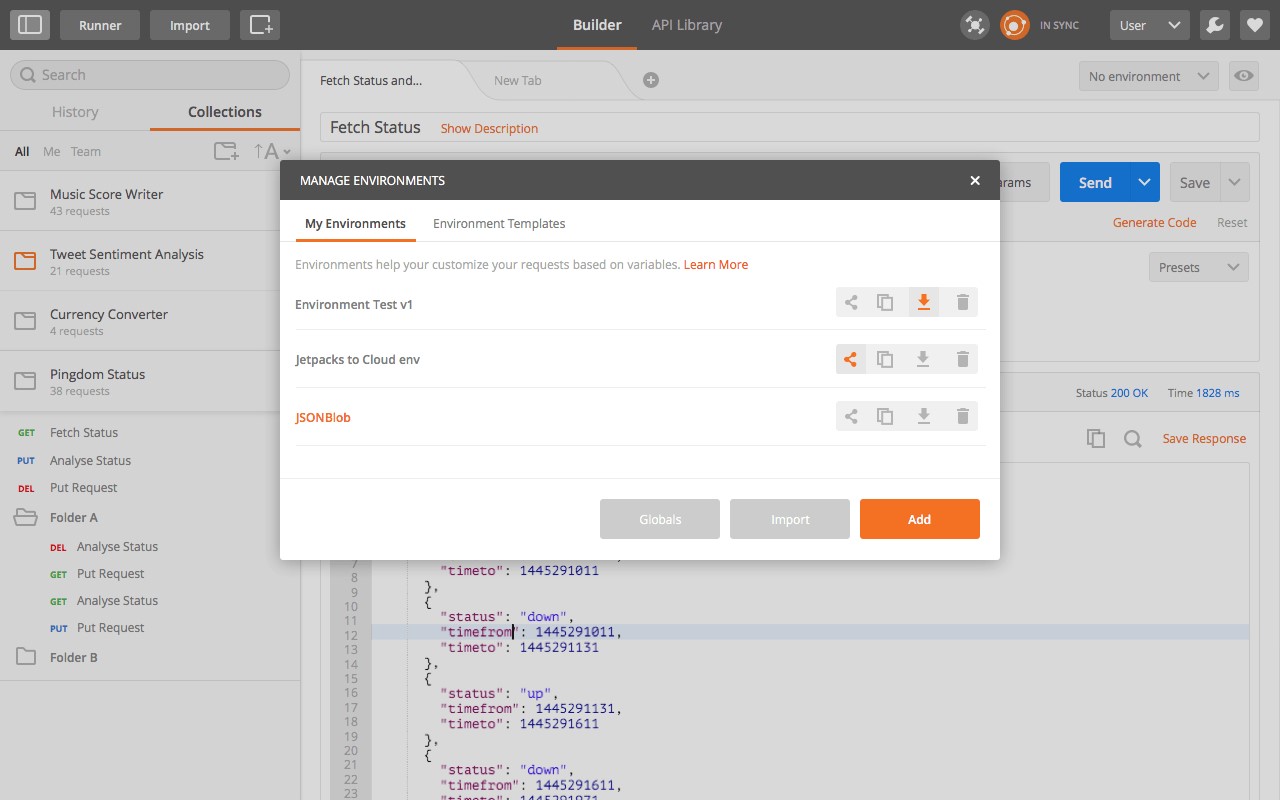The width and height of the screenshot is (1280, 800).
Task: Toggle the sidebar visibility button
Action: [x=30, y=25]
